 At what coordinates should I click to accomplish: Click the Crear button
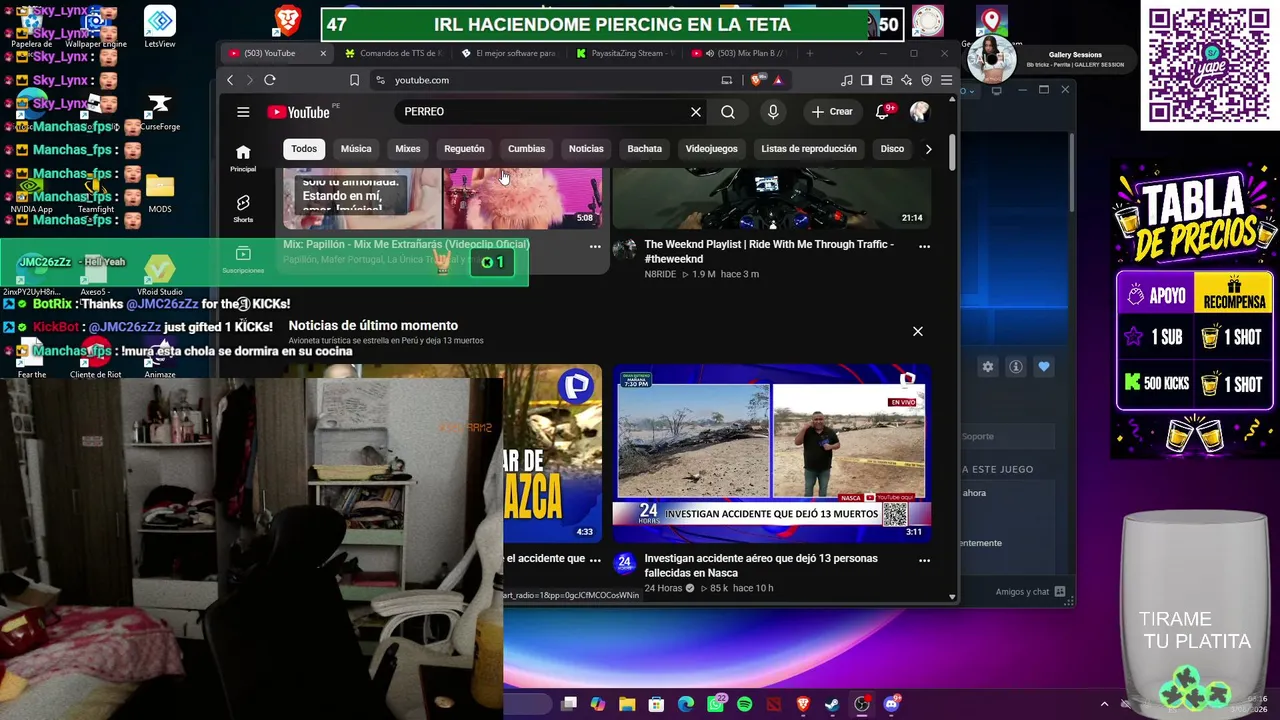coord(833,112)
